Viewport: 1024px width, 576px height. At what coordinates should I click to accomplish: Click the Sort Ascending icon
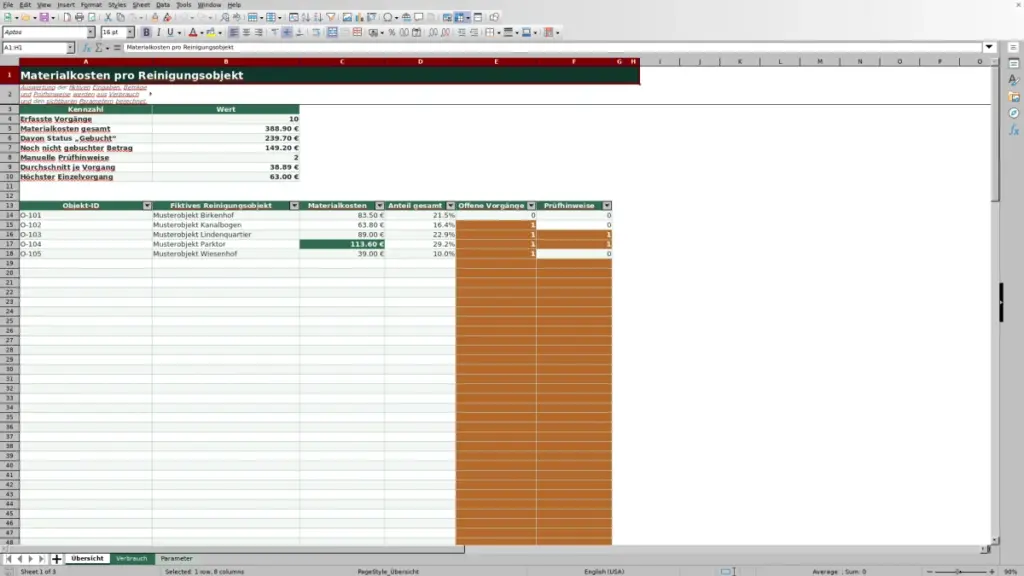click(x=306, y=18)
